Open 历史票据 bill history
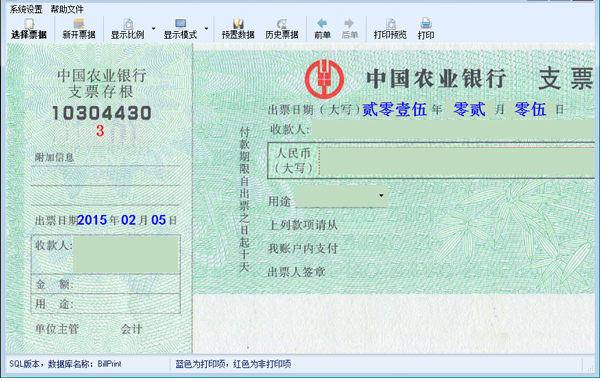 coord(282,29)
